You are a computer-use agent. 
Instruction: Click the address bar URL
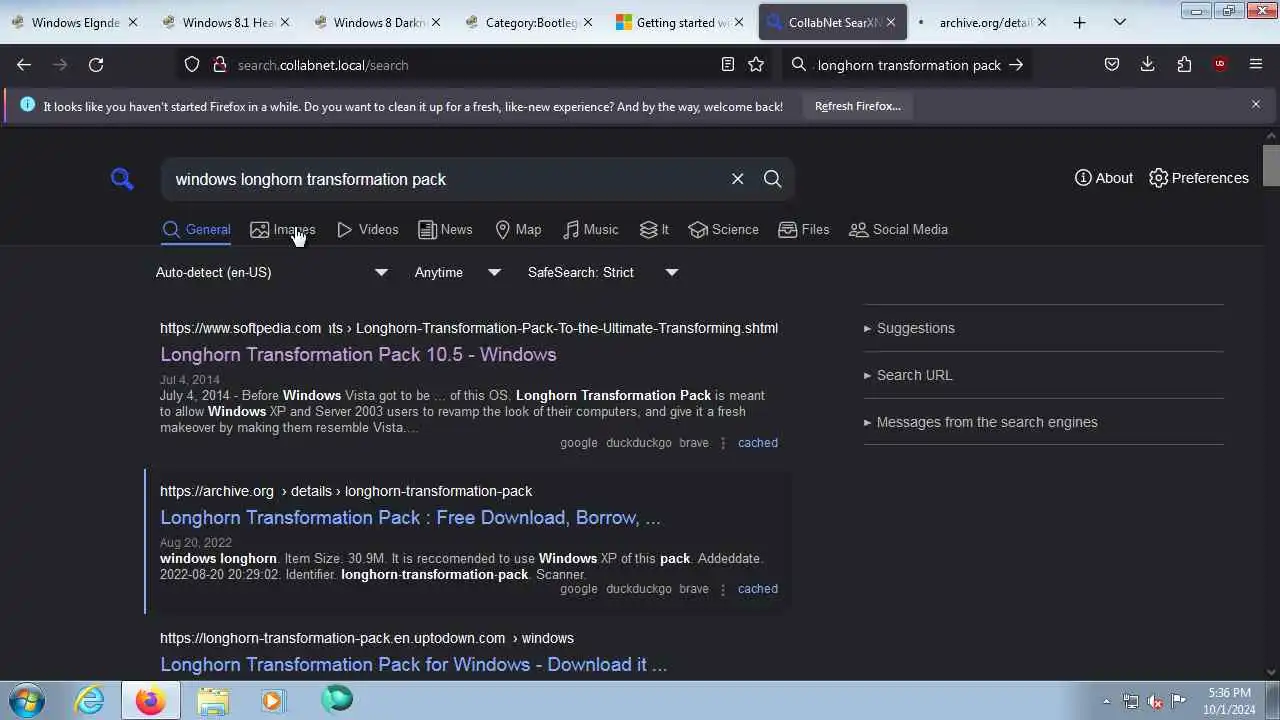coord(323,65)
